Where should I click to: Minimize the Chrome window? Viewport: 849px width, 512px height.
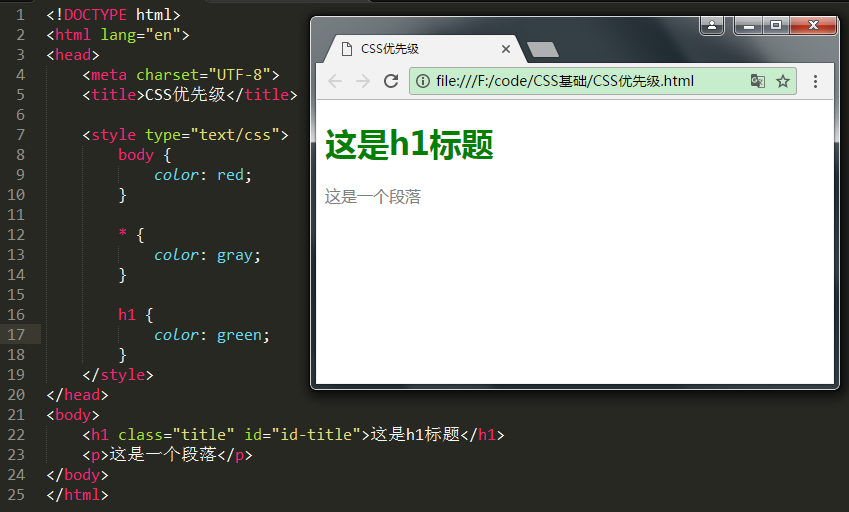[x=749, y=25]
